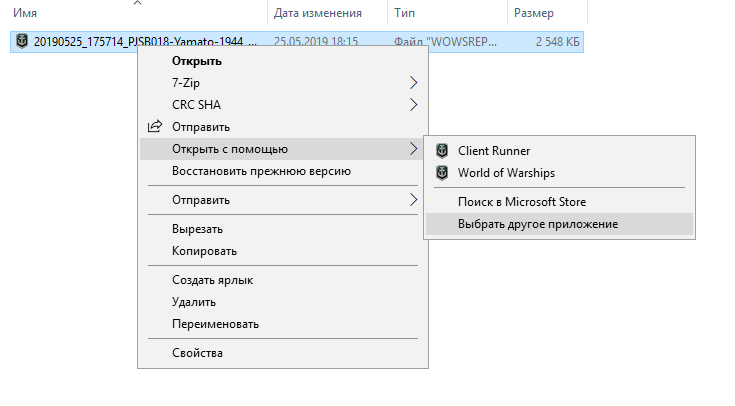Click the share icon beside Отправить

coord(155,127)
